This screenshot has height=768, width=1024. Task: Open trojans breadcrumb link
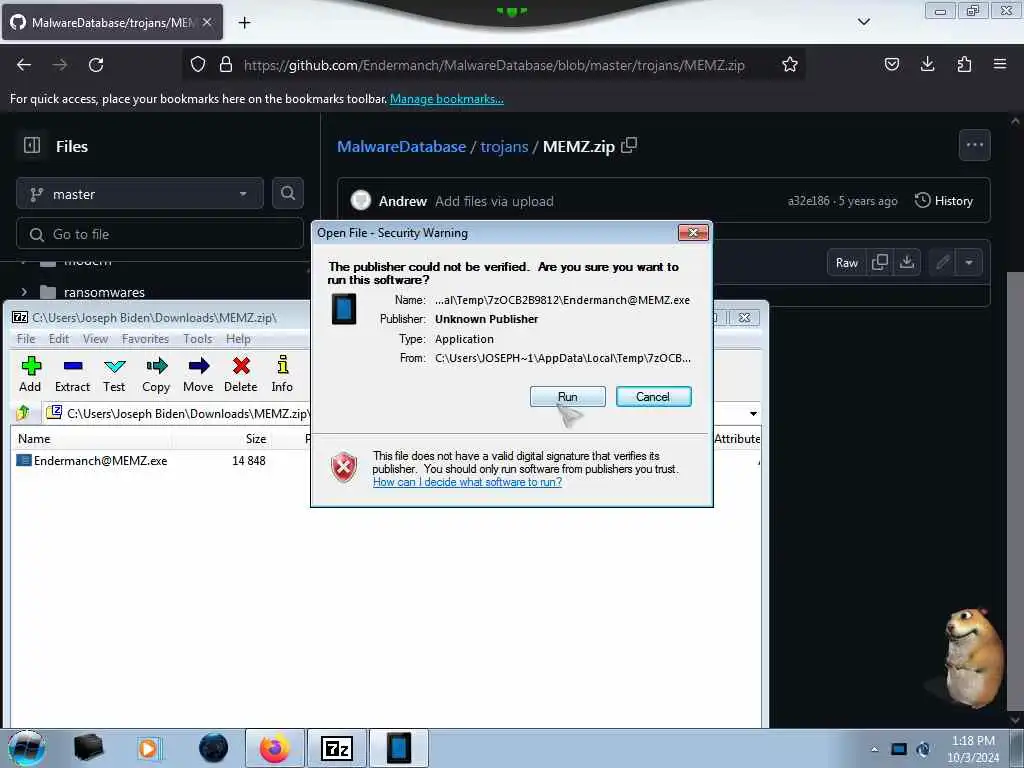pos(504,146)
